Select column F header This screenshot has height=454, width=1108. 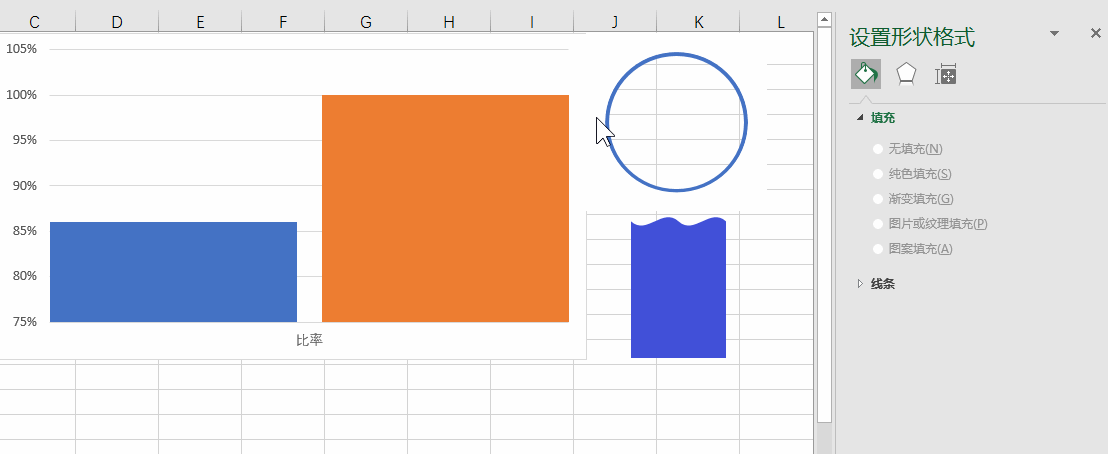pos(283,23)
